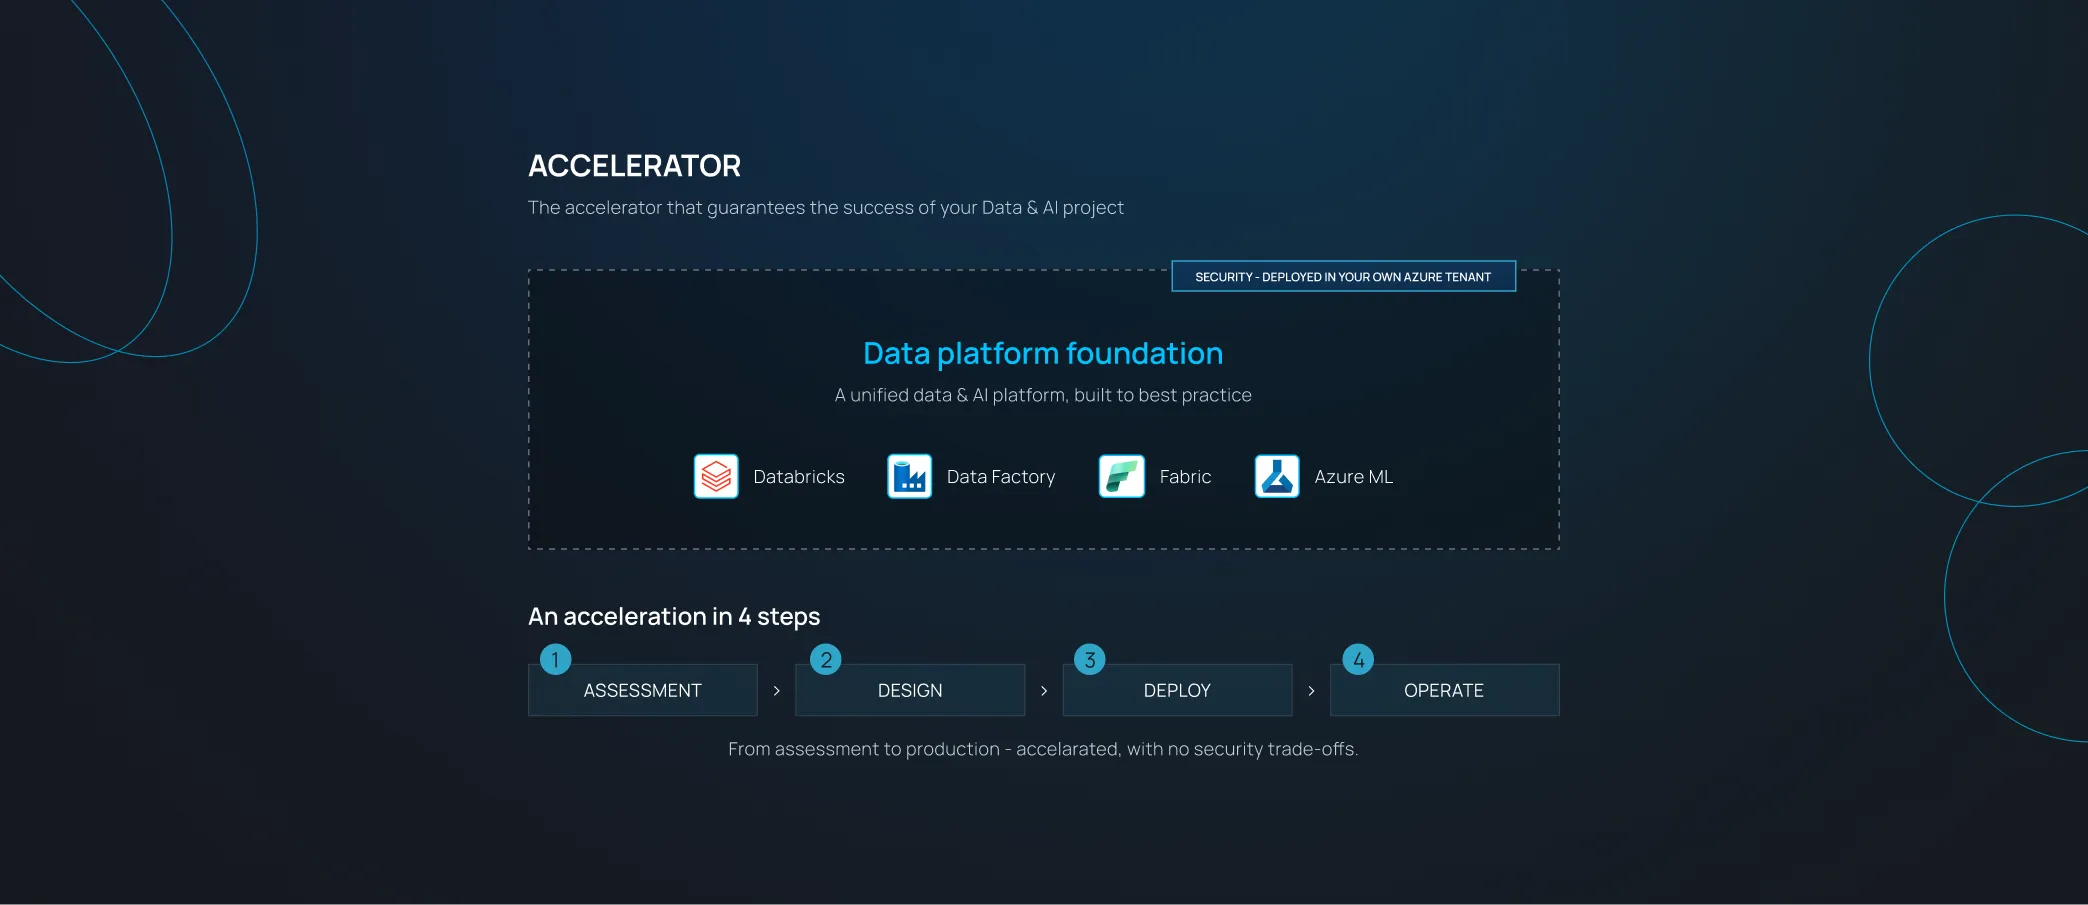Click the arrow between Deploy and Operate

1311,691
